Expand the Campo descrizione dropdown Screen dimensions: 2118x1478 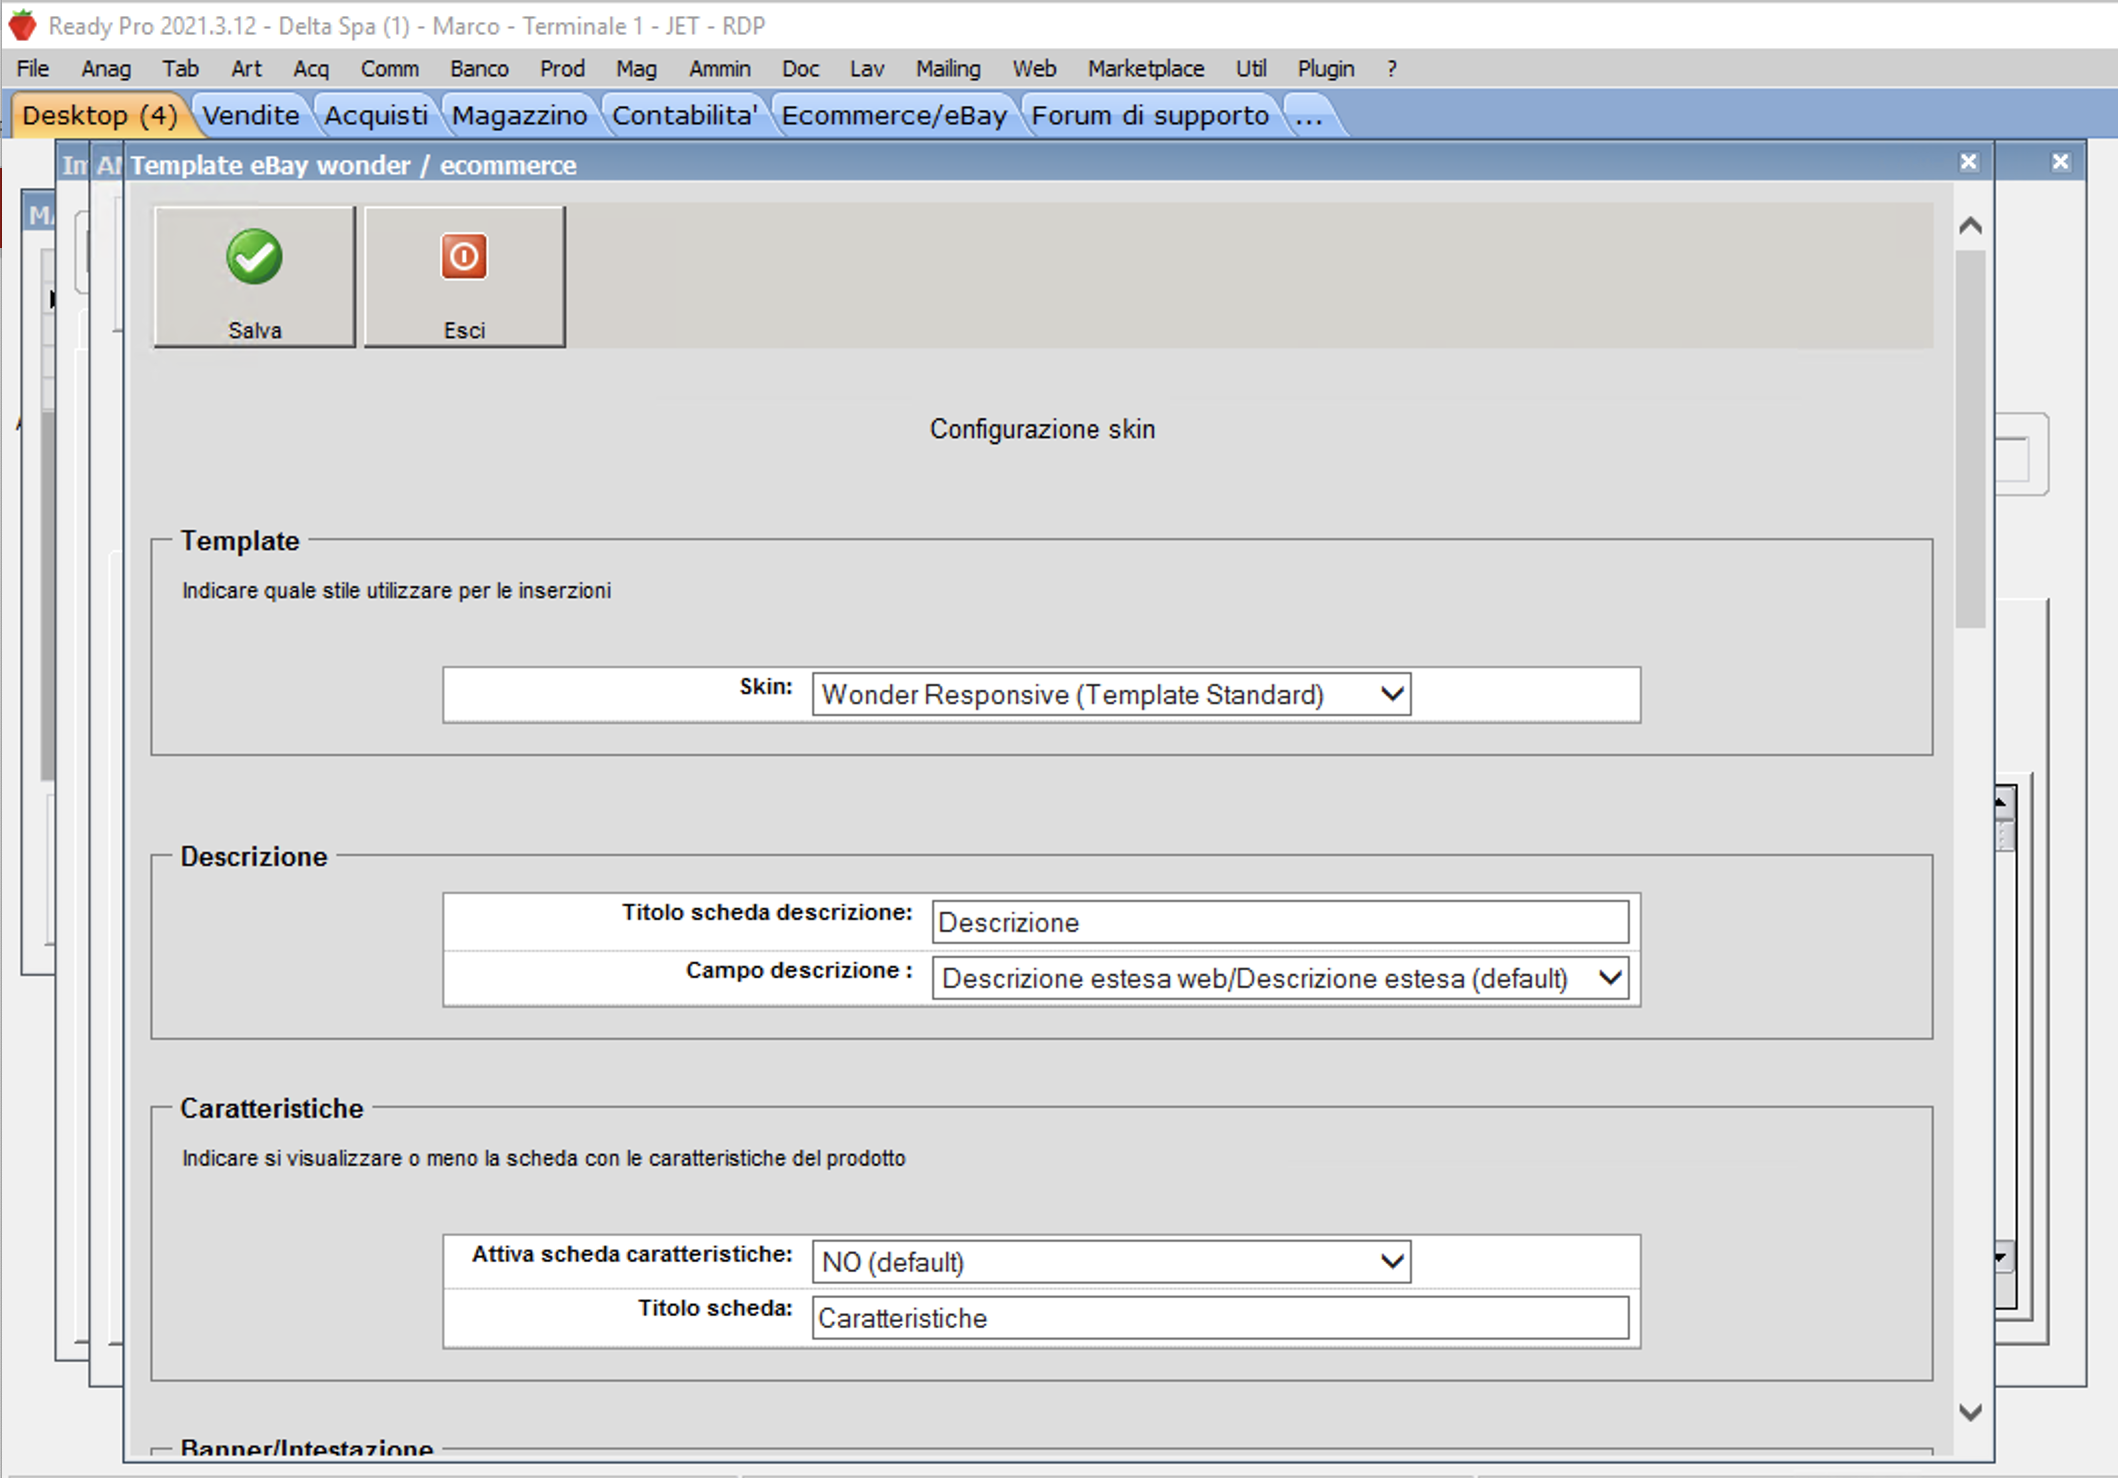point(1280,978)
